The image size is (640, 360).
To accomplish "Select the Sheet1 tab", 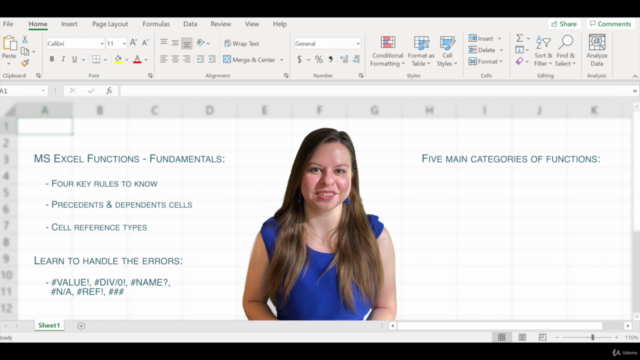I will tap(49, 325).
